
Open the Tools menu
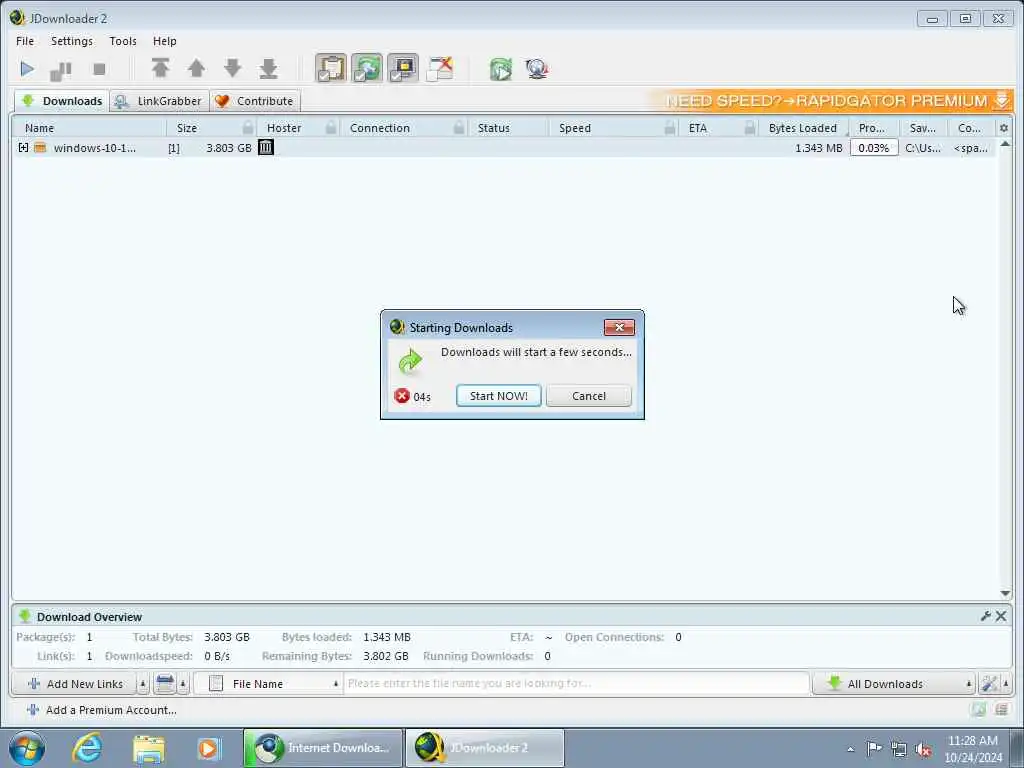pos(123,40)
